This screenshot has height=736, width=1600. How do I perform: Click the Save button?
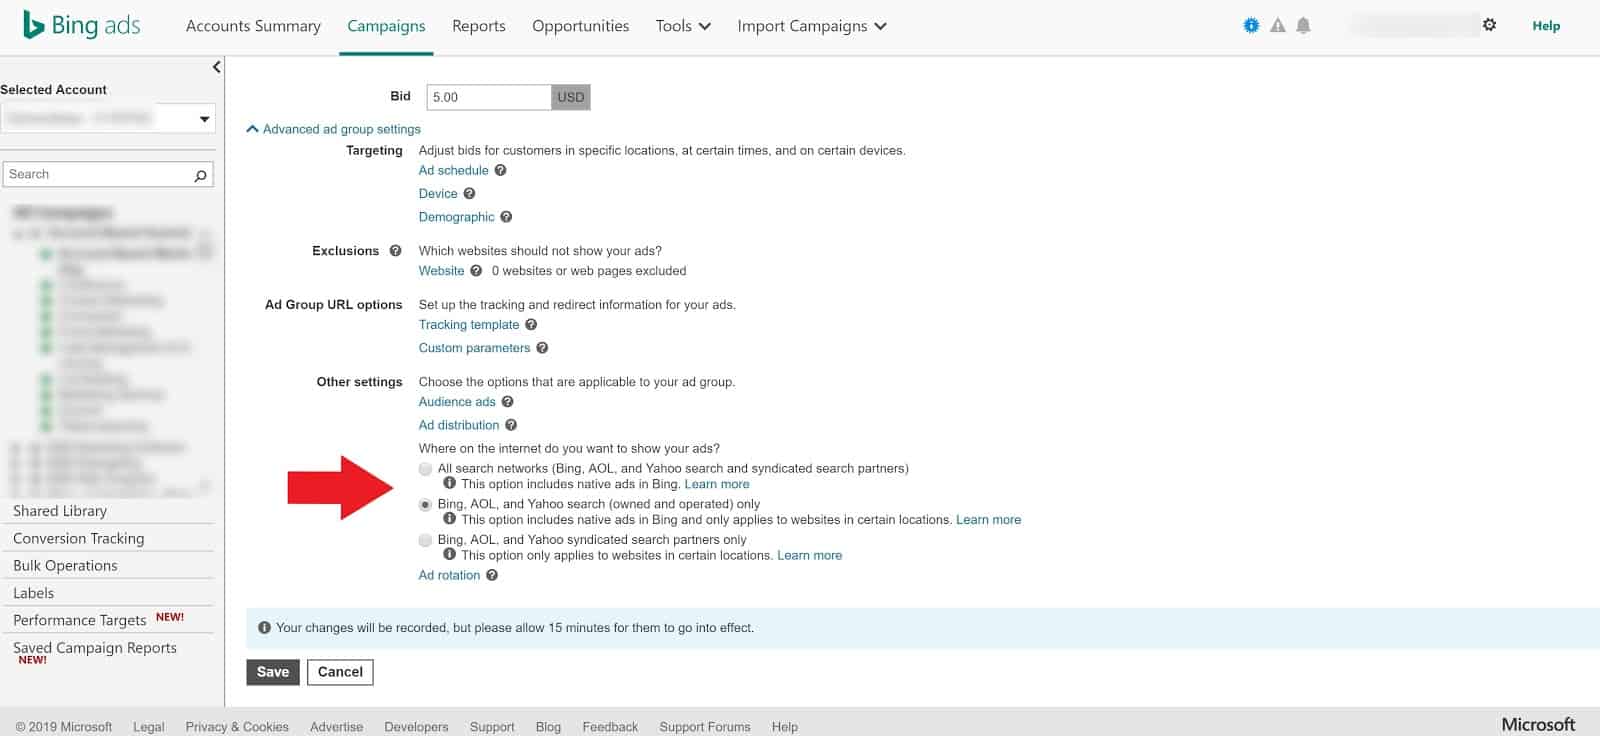pyautogui.click(x=272, y=672)
